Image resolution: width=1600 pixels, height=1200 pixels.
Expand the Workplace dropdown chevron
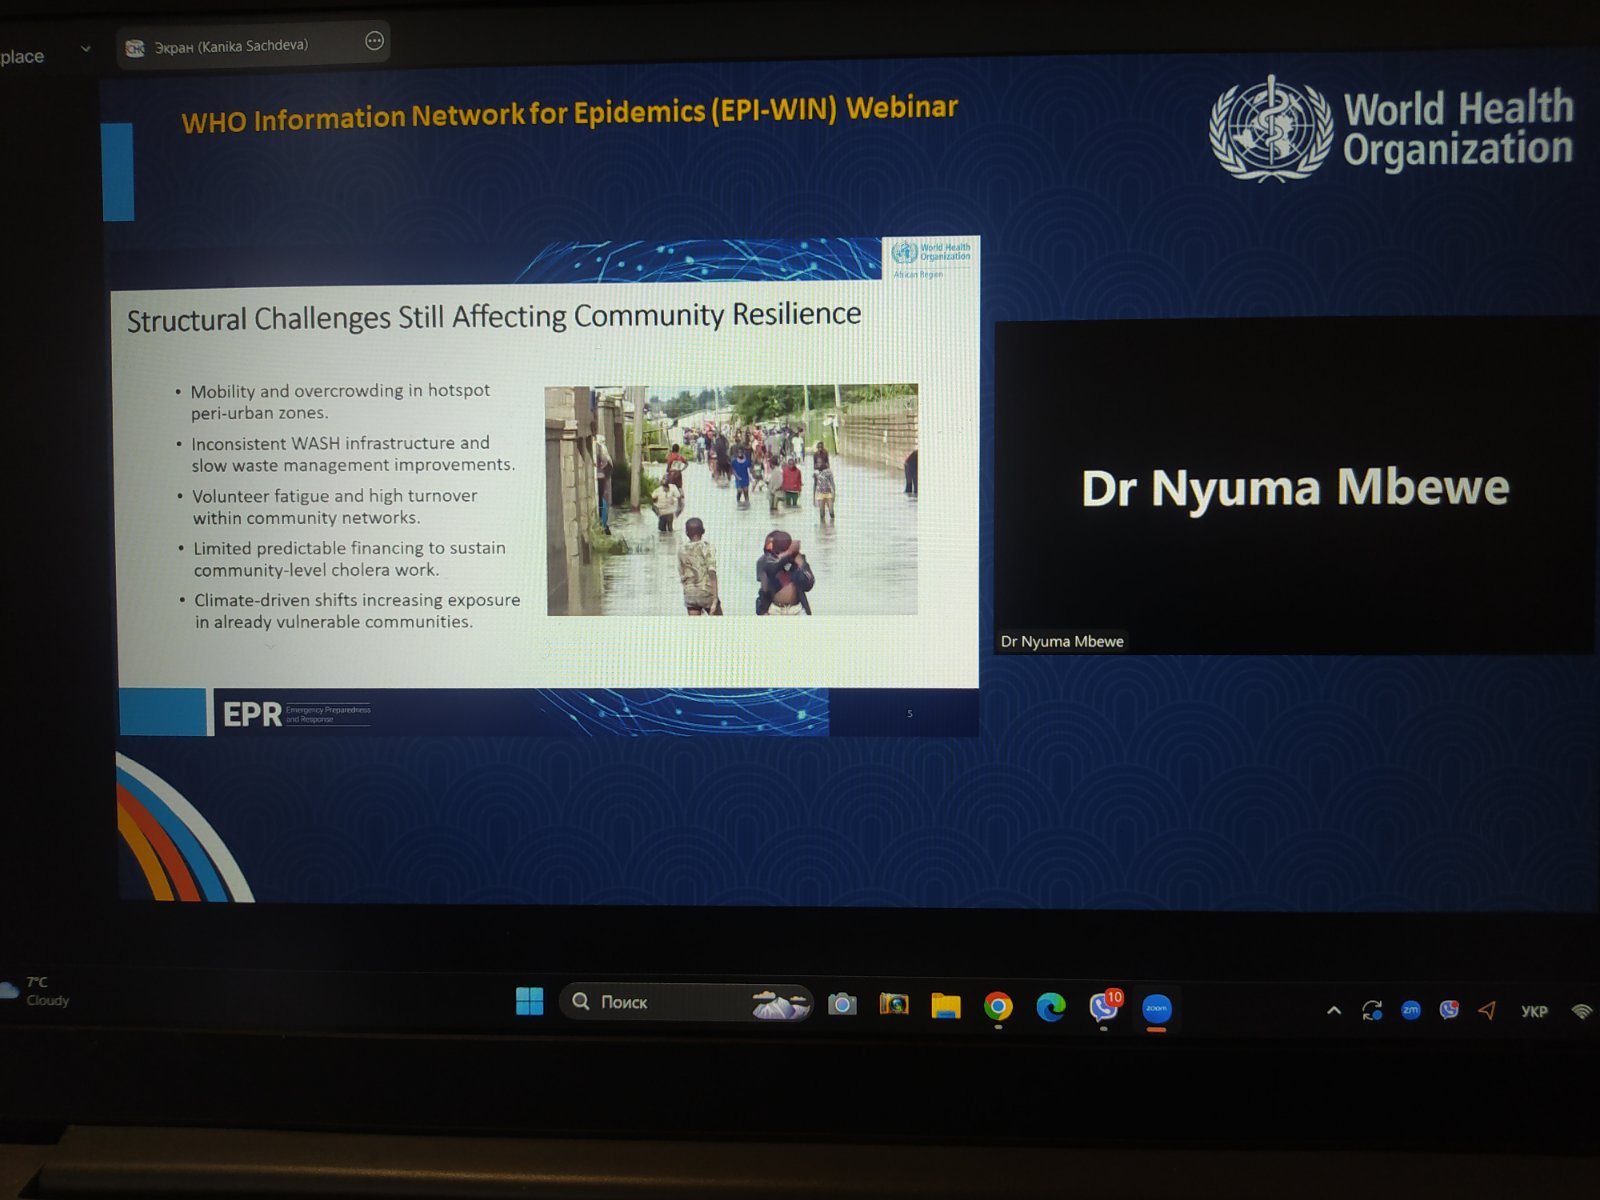click(85, 48)
